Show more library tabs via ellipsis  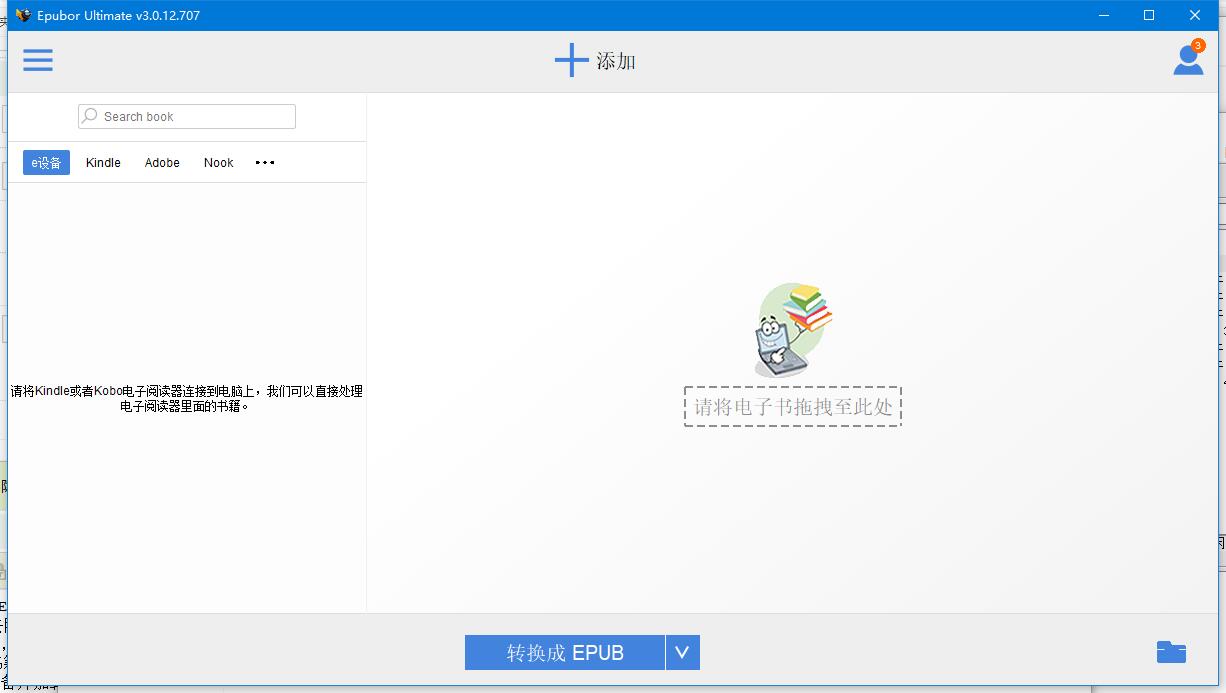[x=265, y=163]
